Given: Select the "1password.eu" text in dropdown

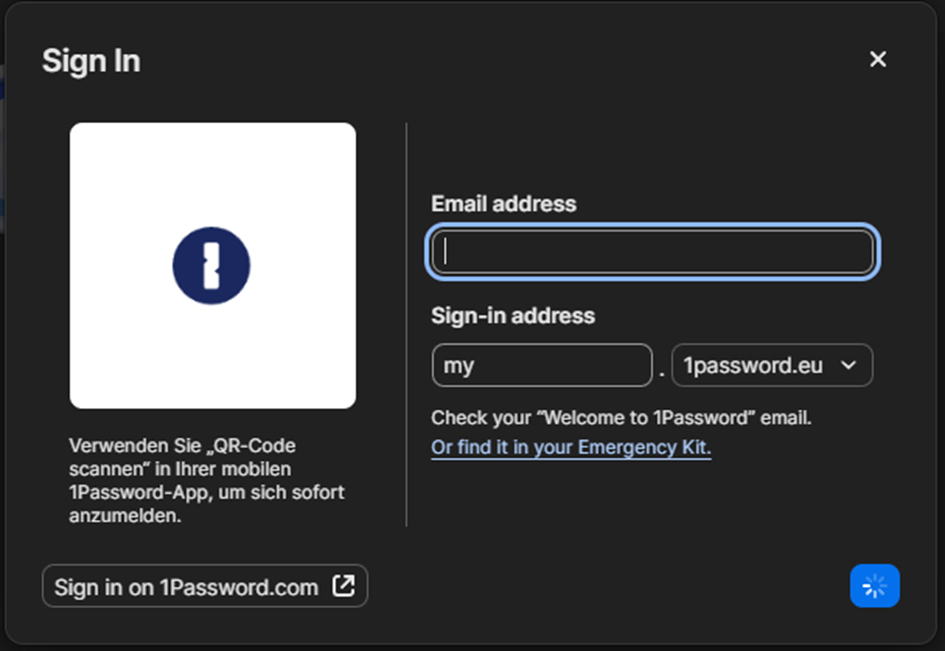Looking at the screenshot, I should (x=753, y=365).
